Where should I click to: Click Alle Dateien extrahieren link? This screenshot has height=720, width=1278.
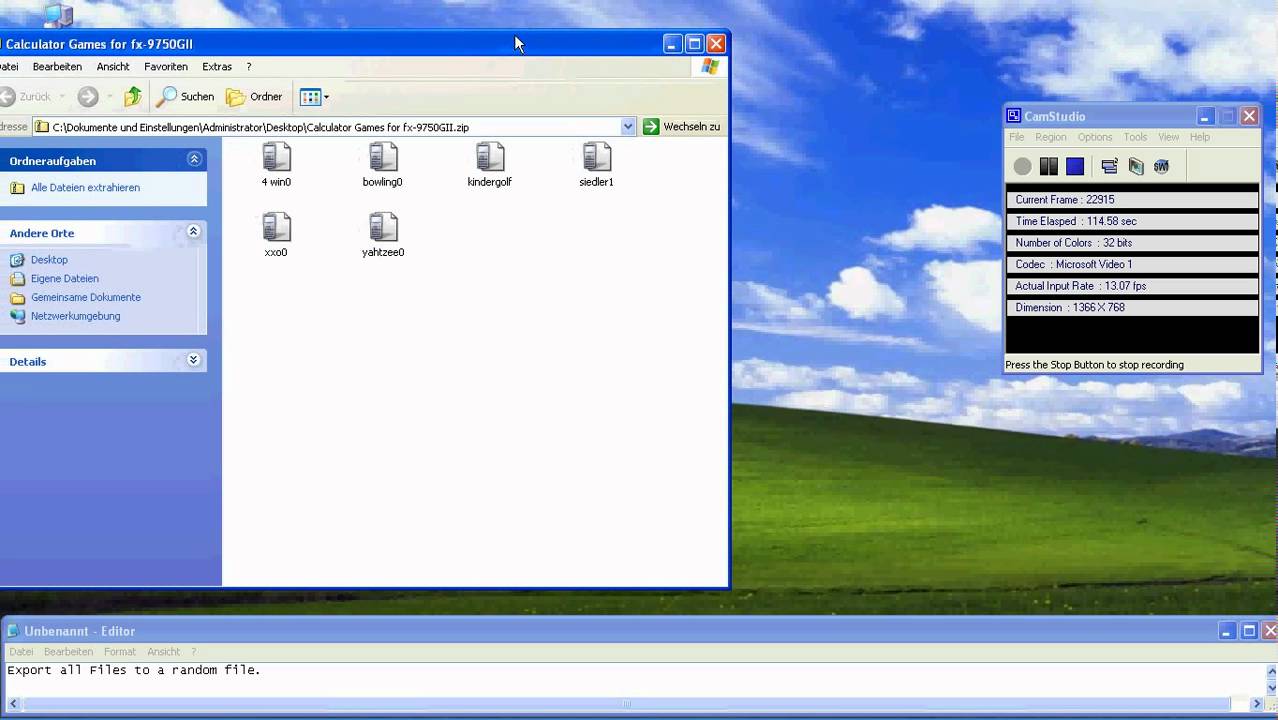(85, 188)
